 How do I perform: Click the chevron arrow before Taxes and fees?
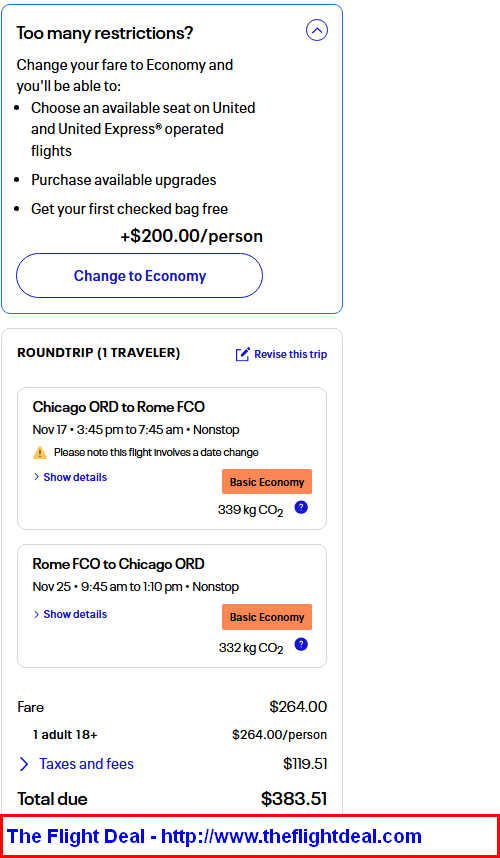coord(24,764)
